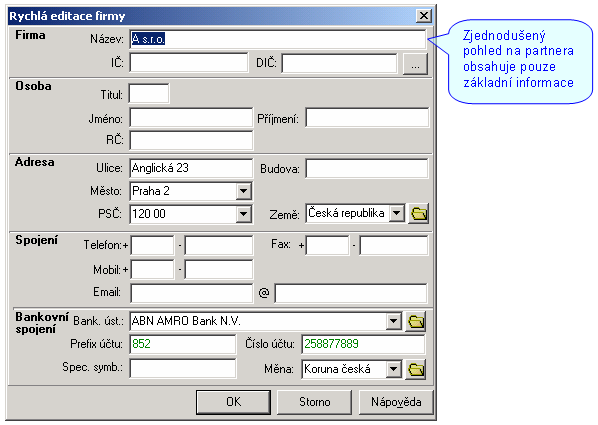Click the ellipsis button beside DIČ
Image resolution: width=598 pixels, height=425 pixels.
coord(415,64)
